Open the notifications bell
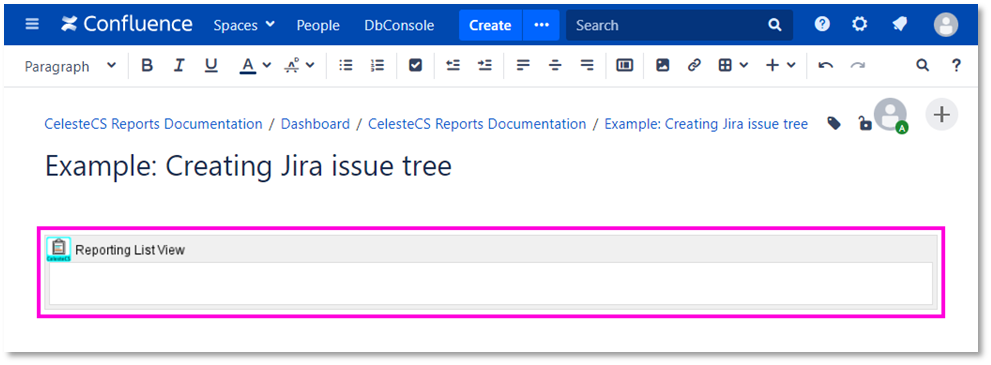 (x=899, y=25)
